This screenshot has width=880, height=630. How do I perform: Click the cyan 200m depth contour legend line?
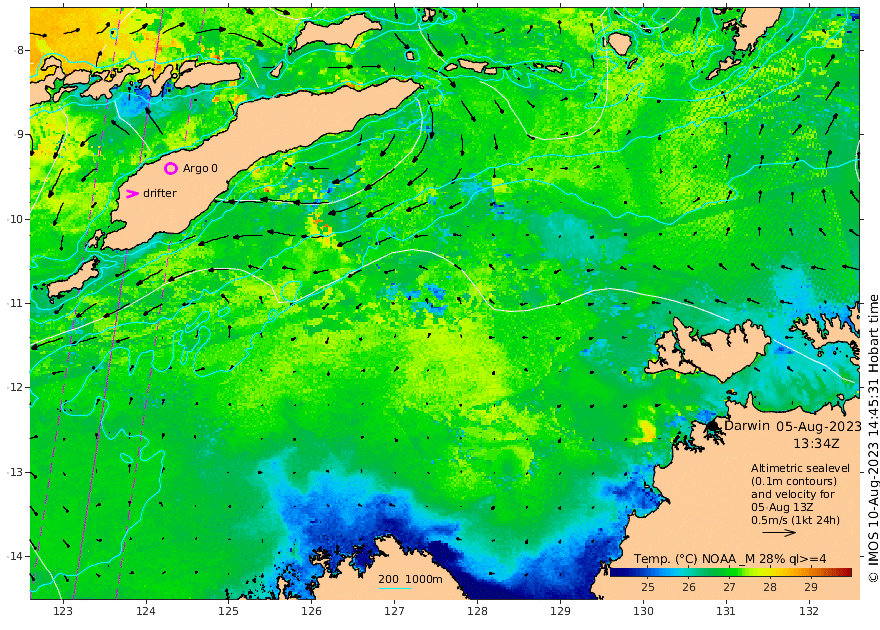pos(395,588)
